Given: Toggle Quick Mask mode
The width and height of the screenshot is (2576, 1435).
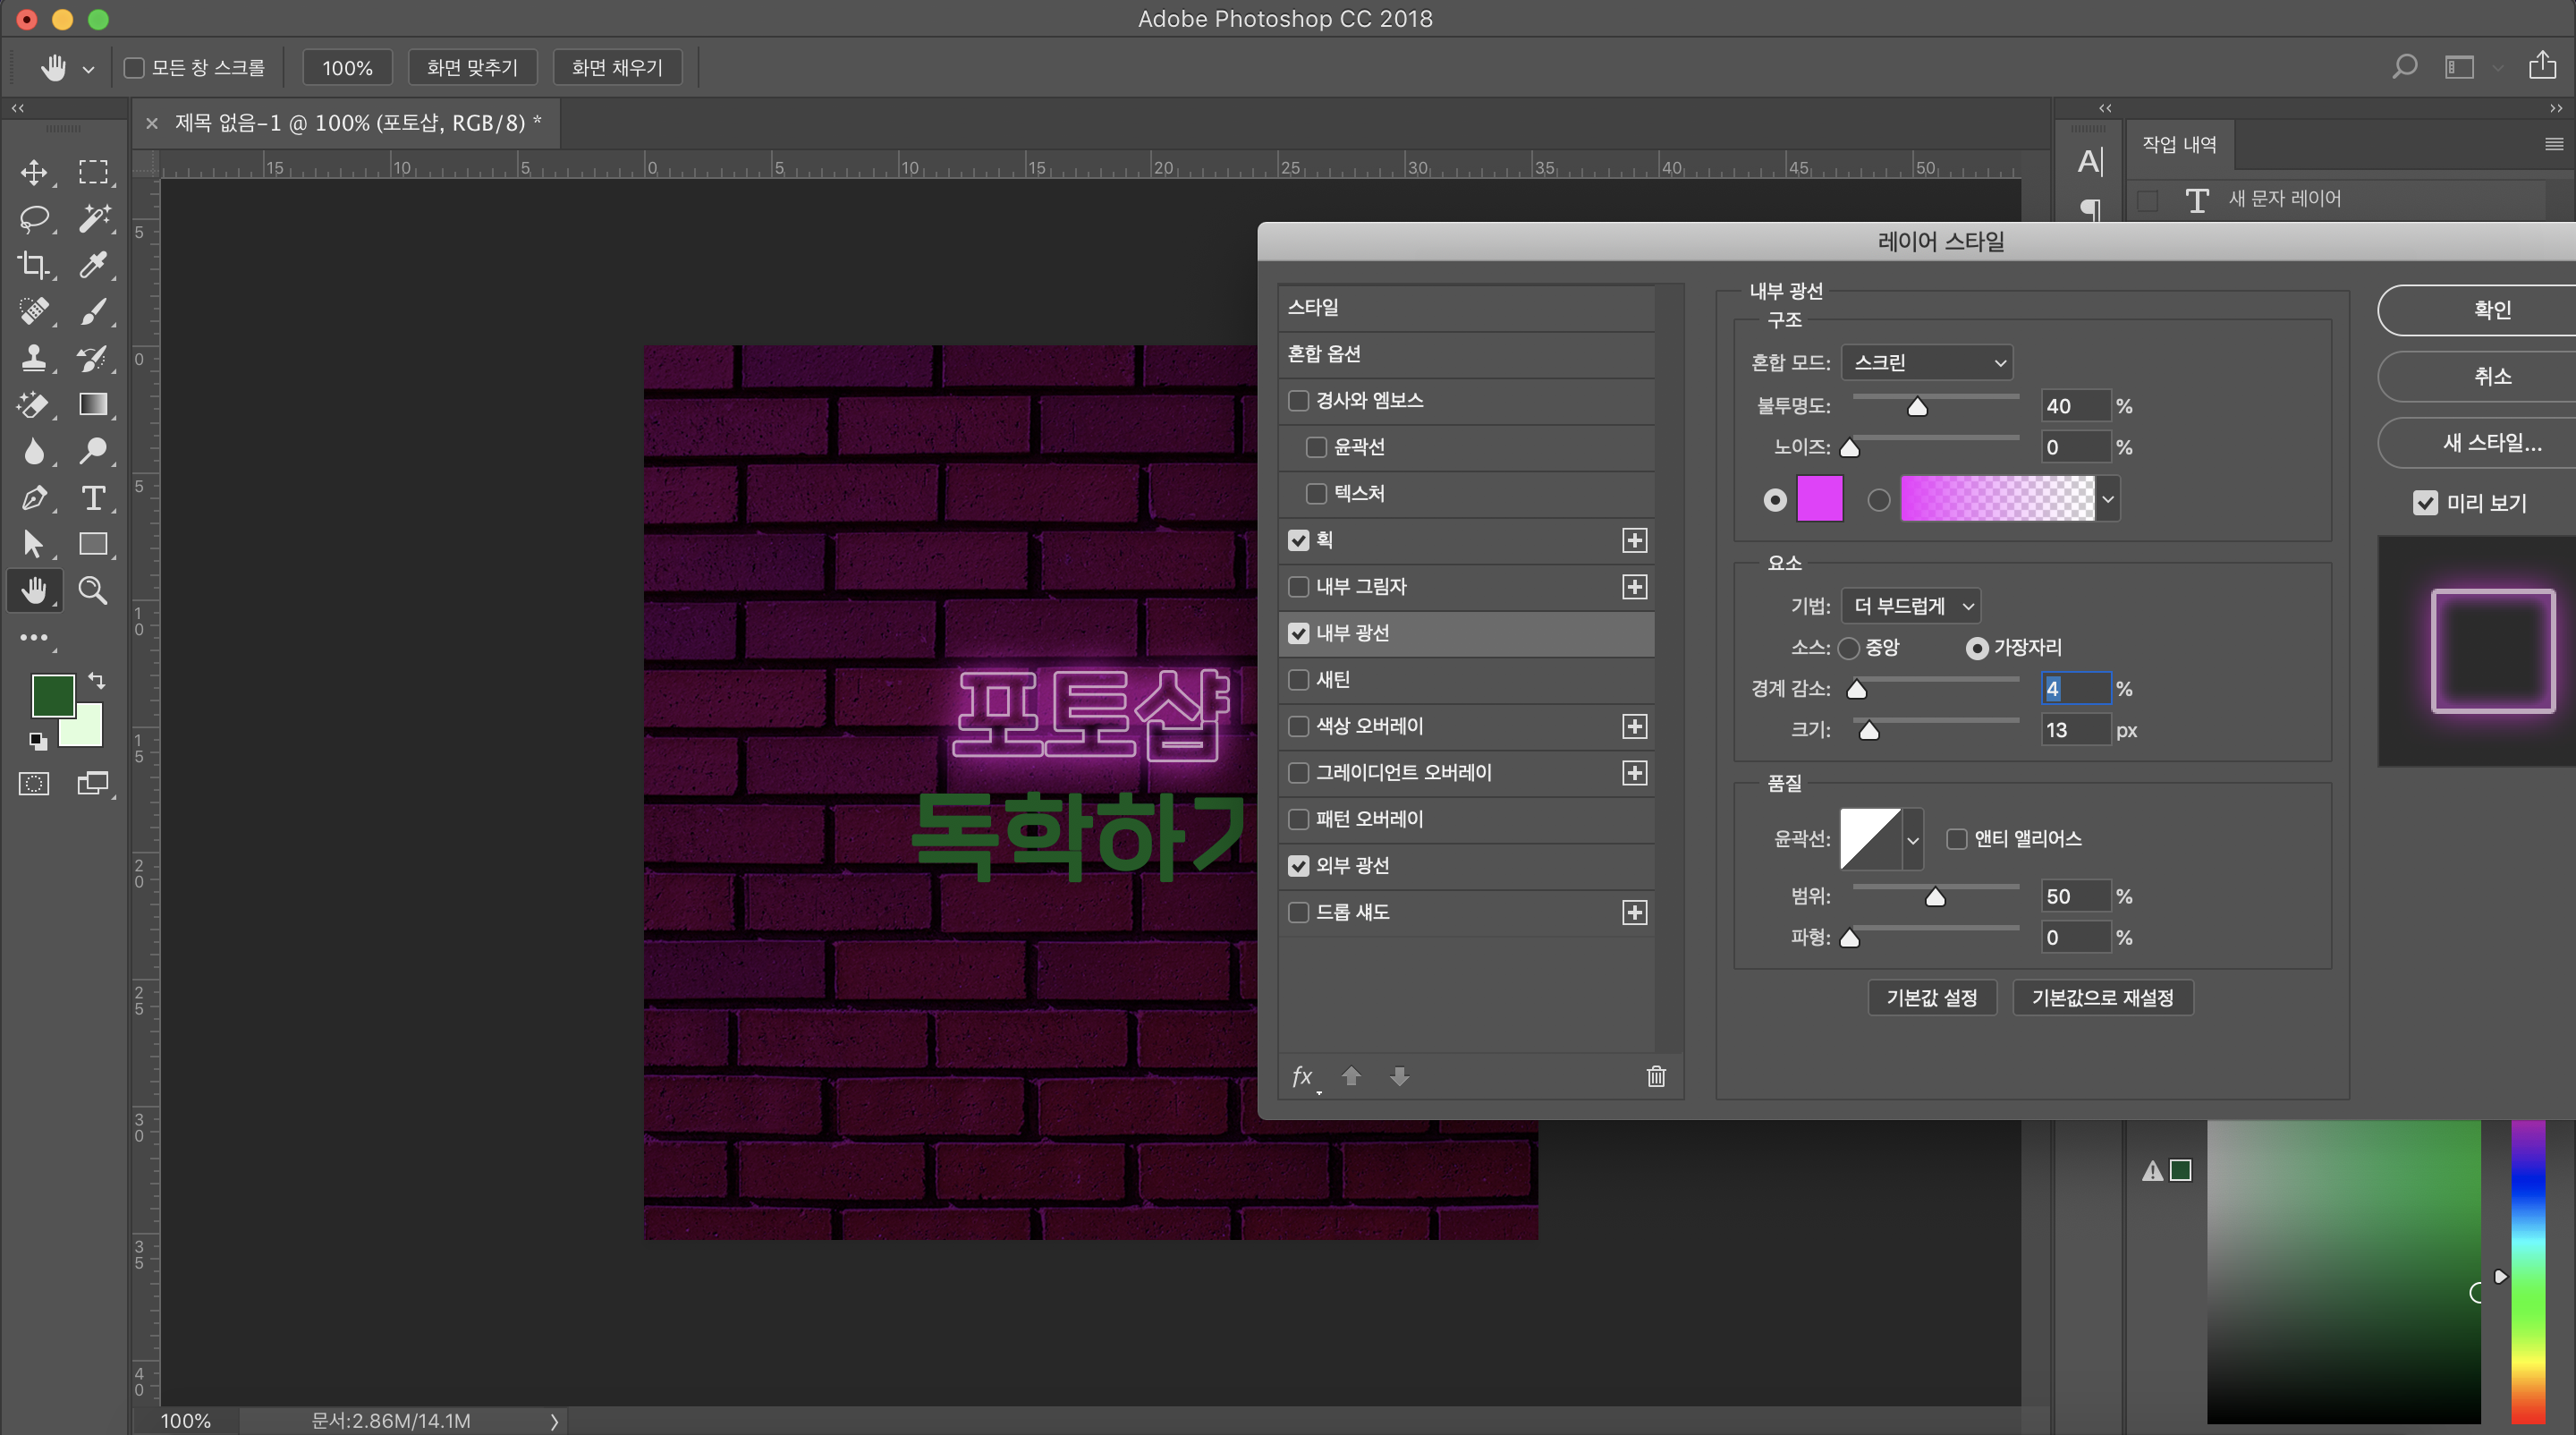Looking at the screenshot, I should tap(34, 783).
